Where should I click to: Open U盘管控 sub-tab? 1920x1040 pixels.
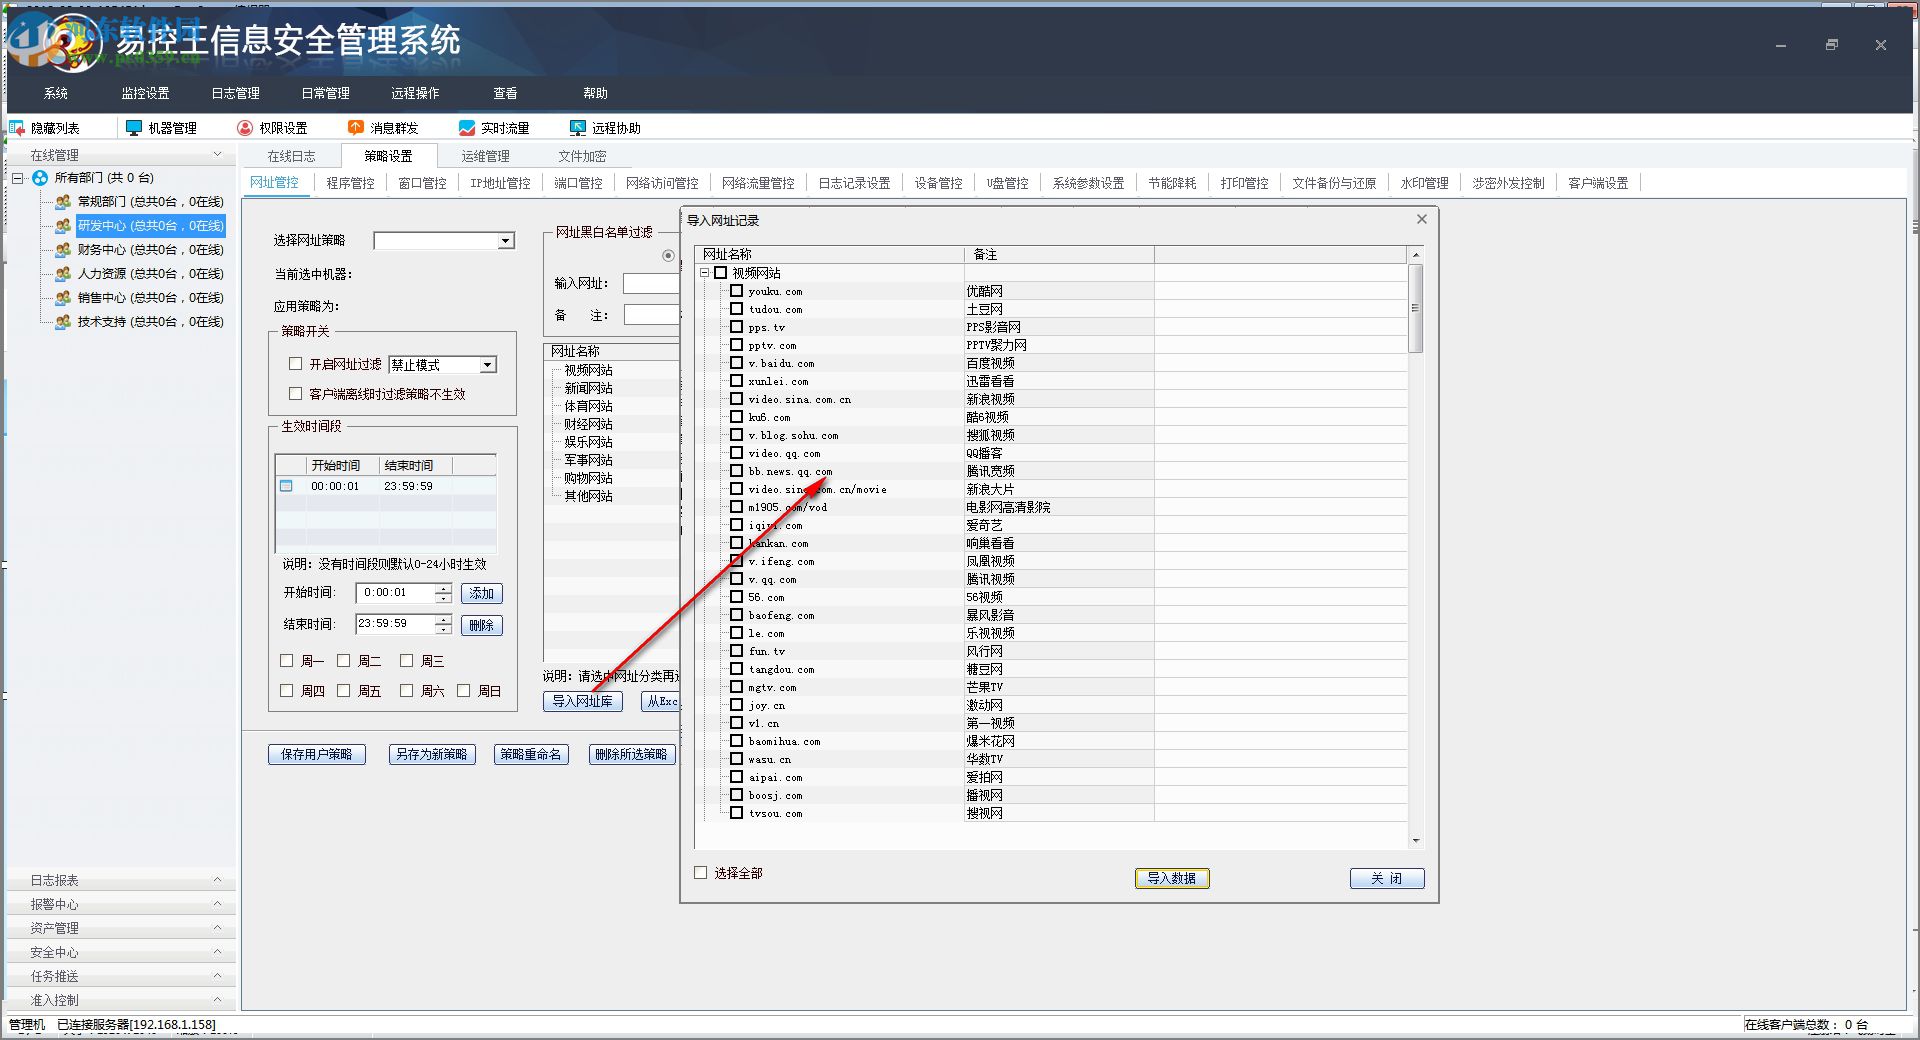pyautogui.click(x=1008, y=183)
